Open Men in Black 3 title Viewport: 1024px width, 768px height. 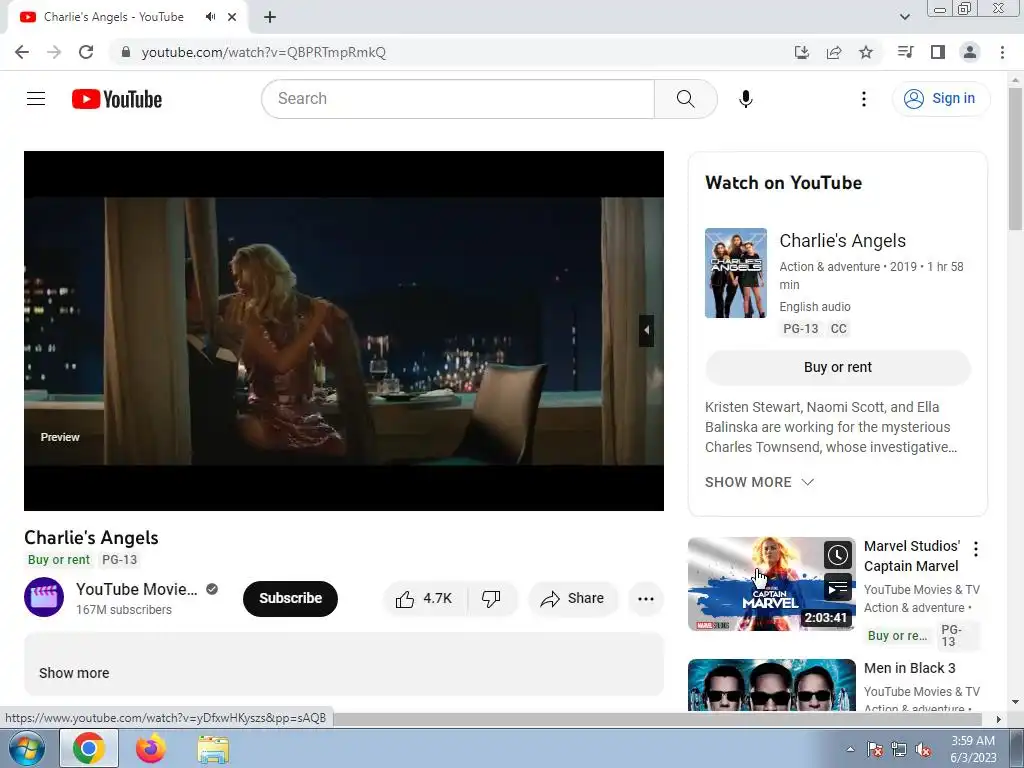[x=909, y=668]
